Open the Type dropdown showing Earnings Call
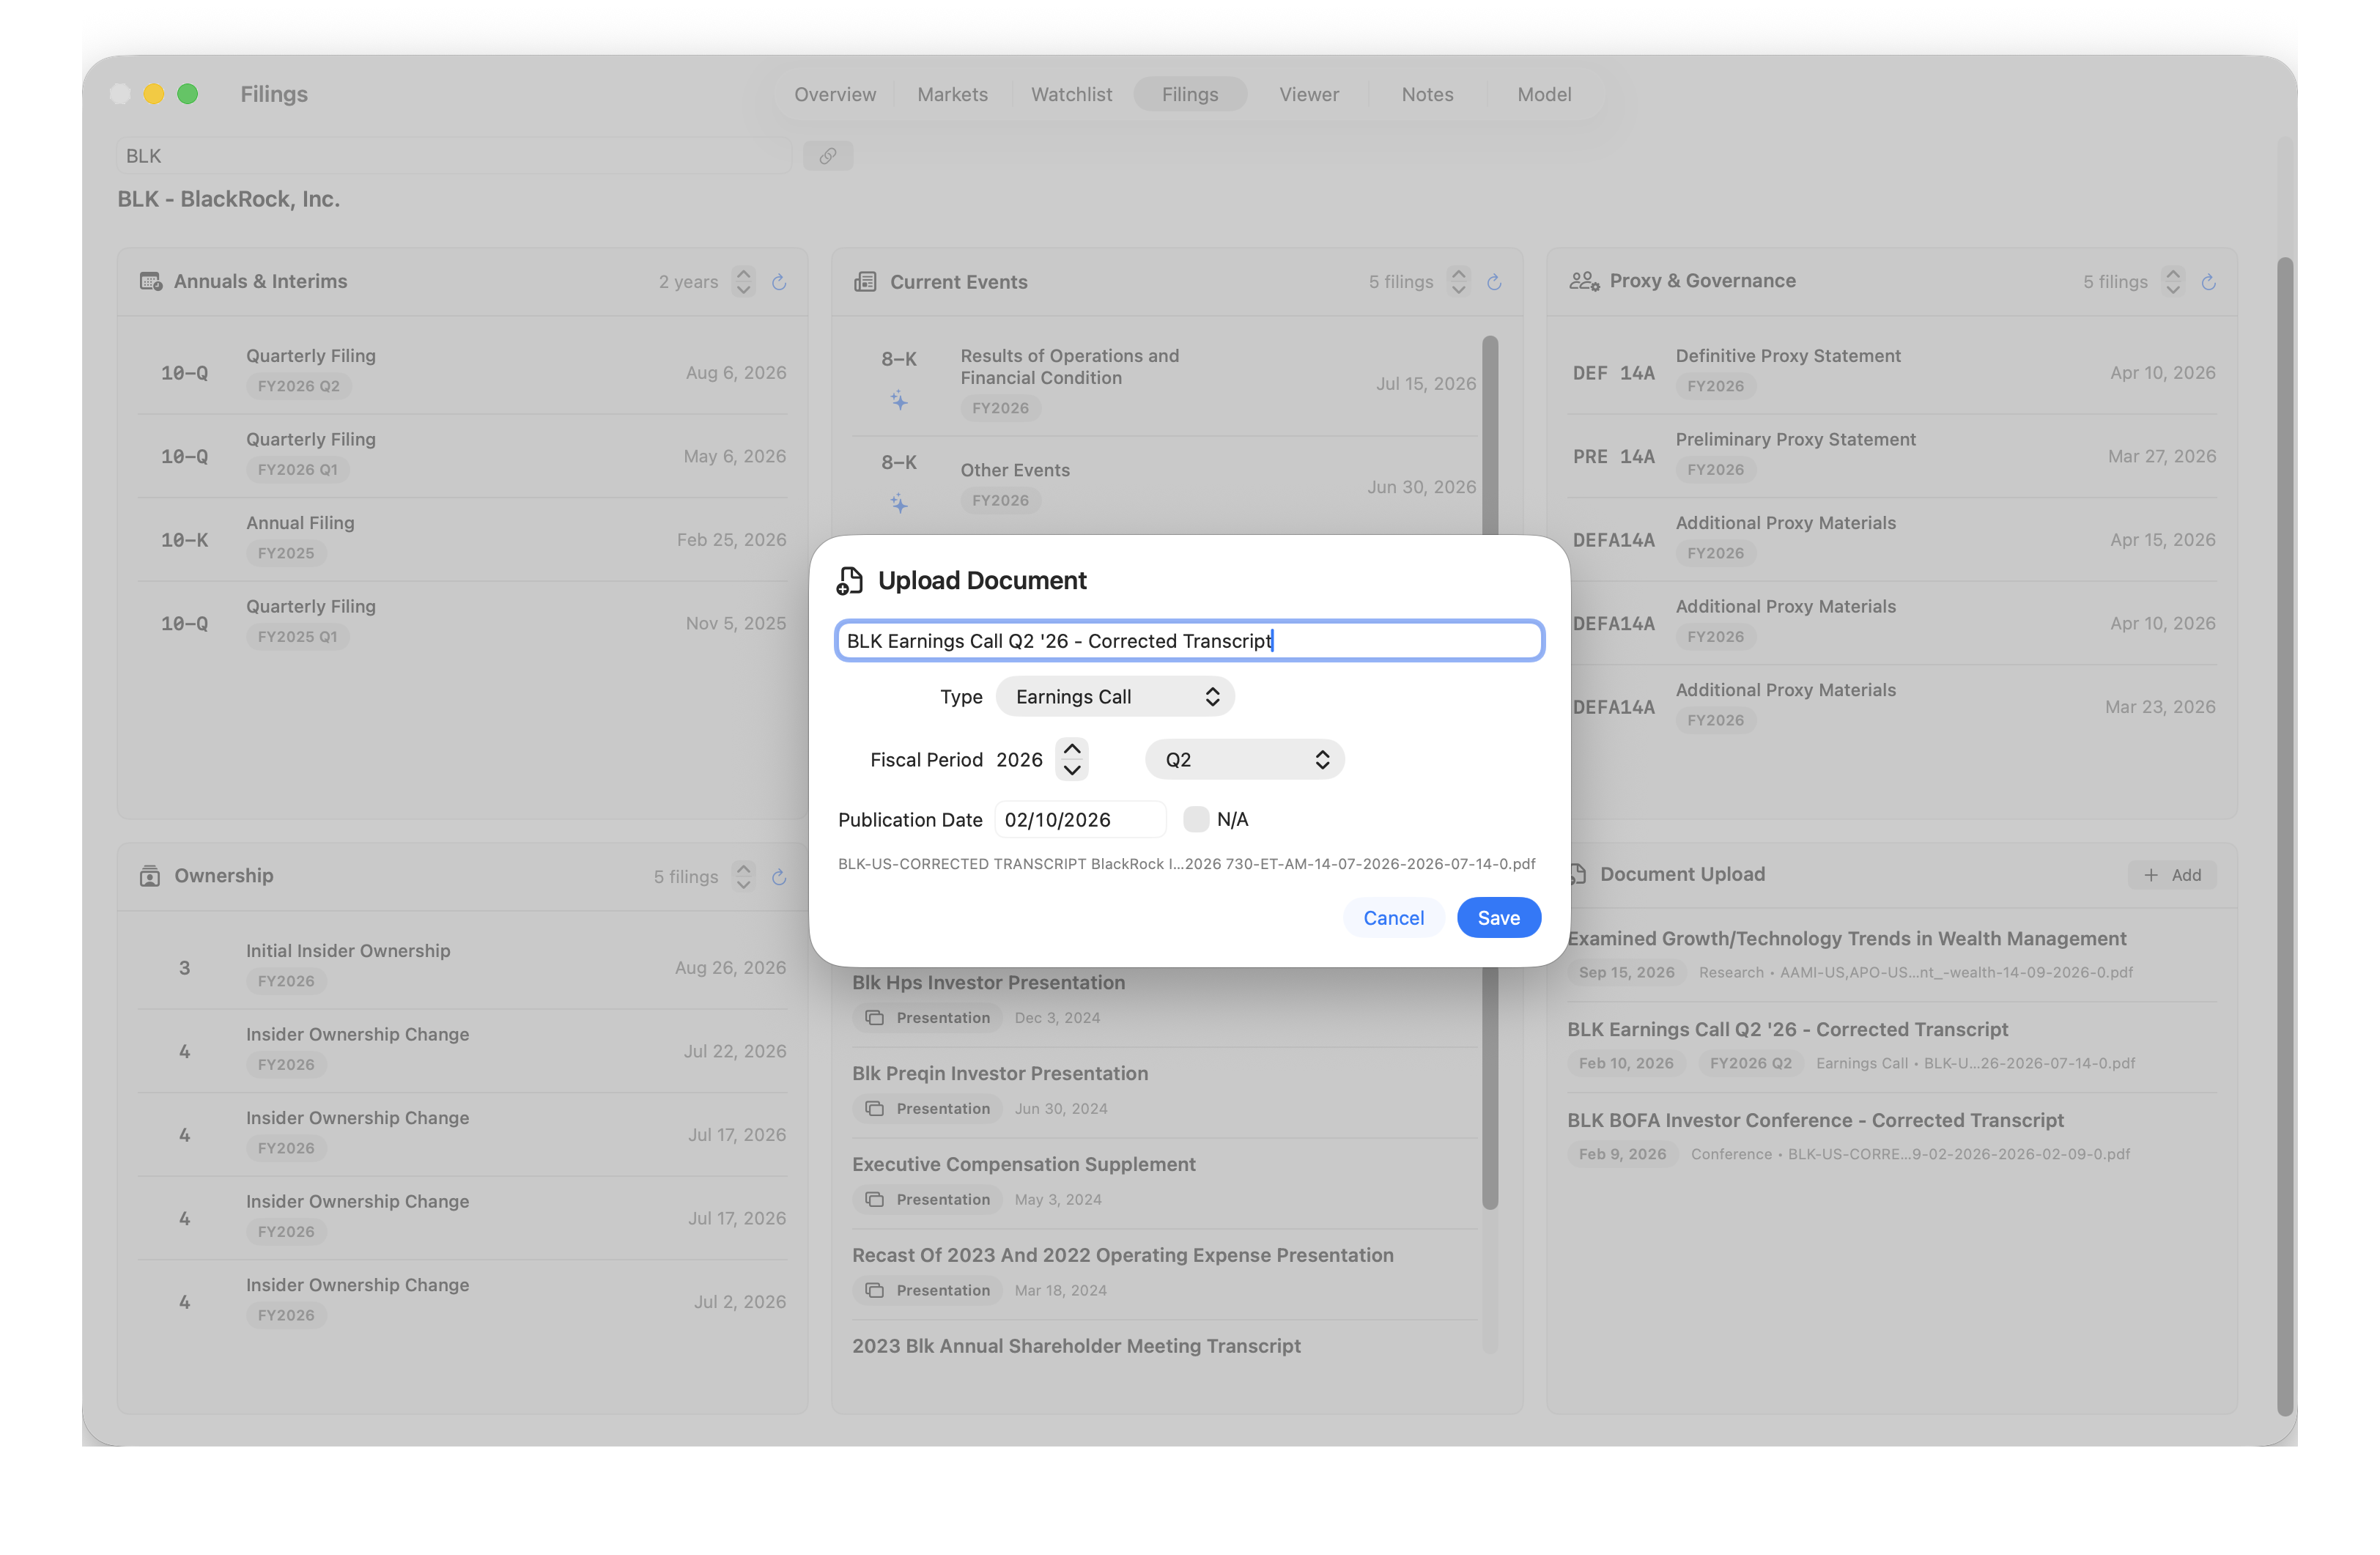Image resolution: width=2380 pixels, height=1555 pixels. click(x=1115, y=697)
